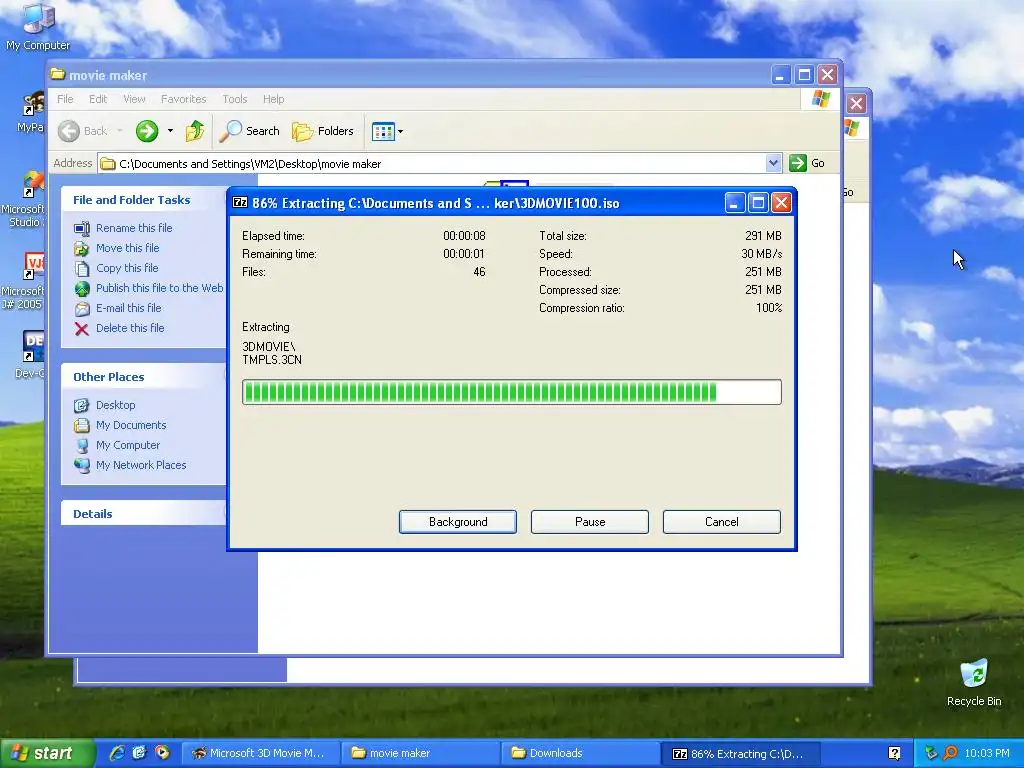Minimize the 7-Zip extraction dialog
Image resolution: width=1024 pixels, height=768 pixels.
pyautogui.click(x=734, y=203)
